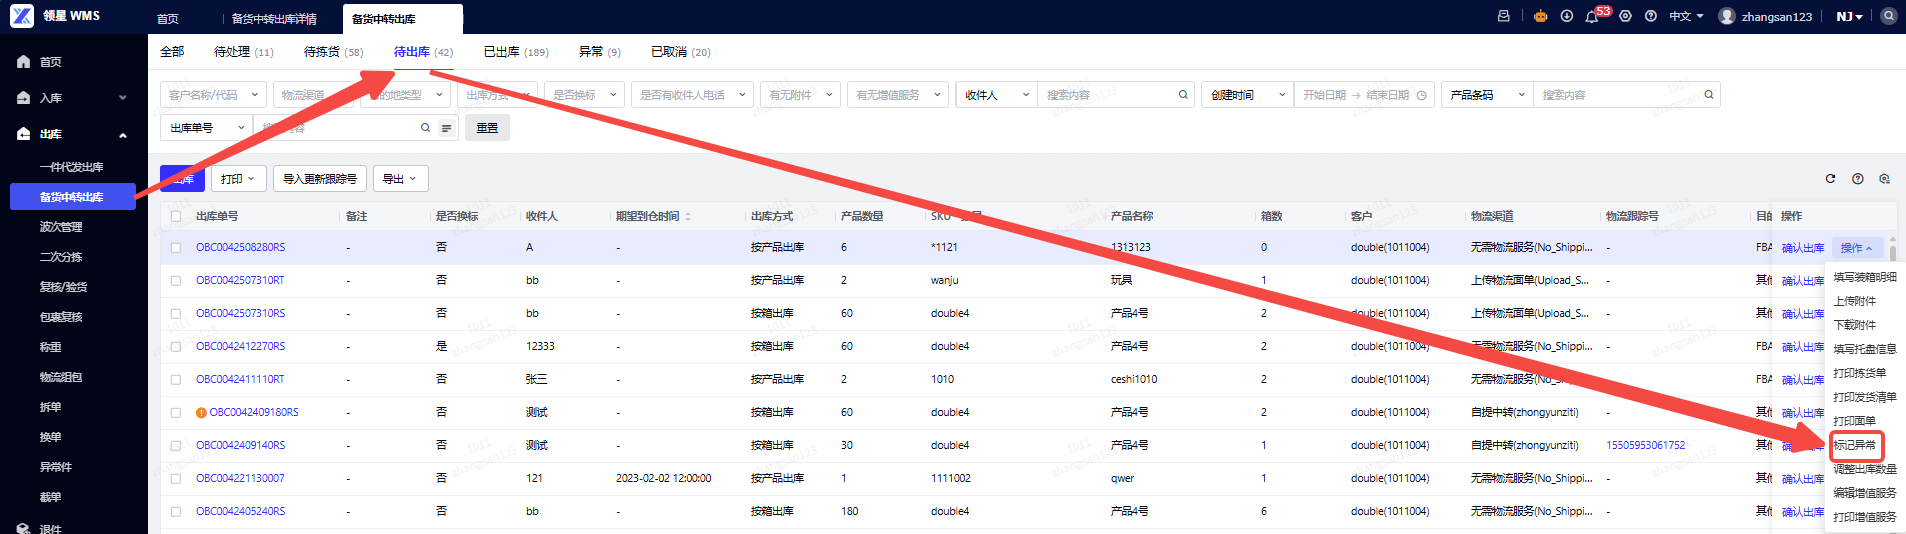
Task: Toggle the 操作 menu on first row
Action: point(1857,248)
